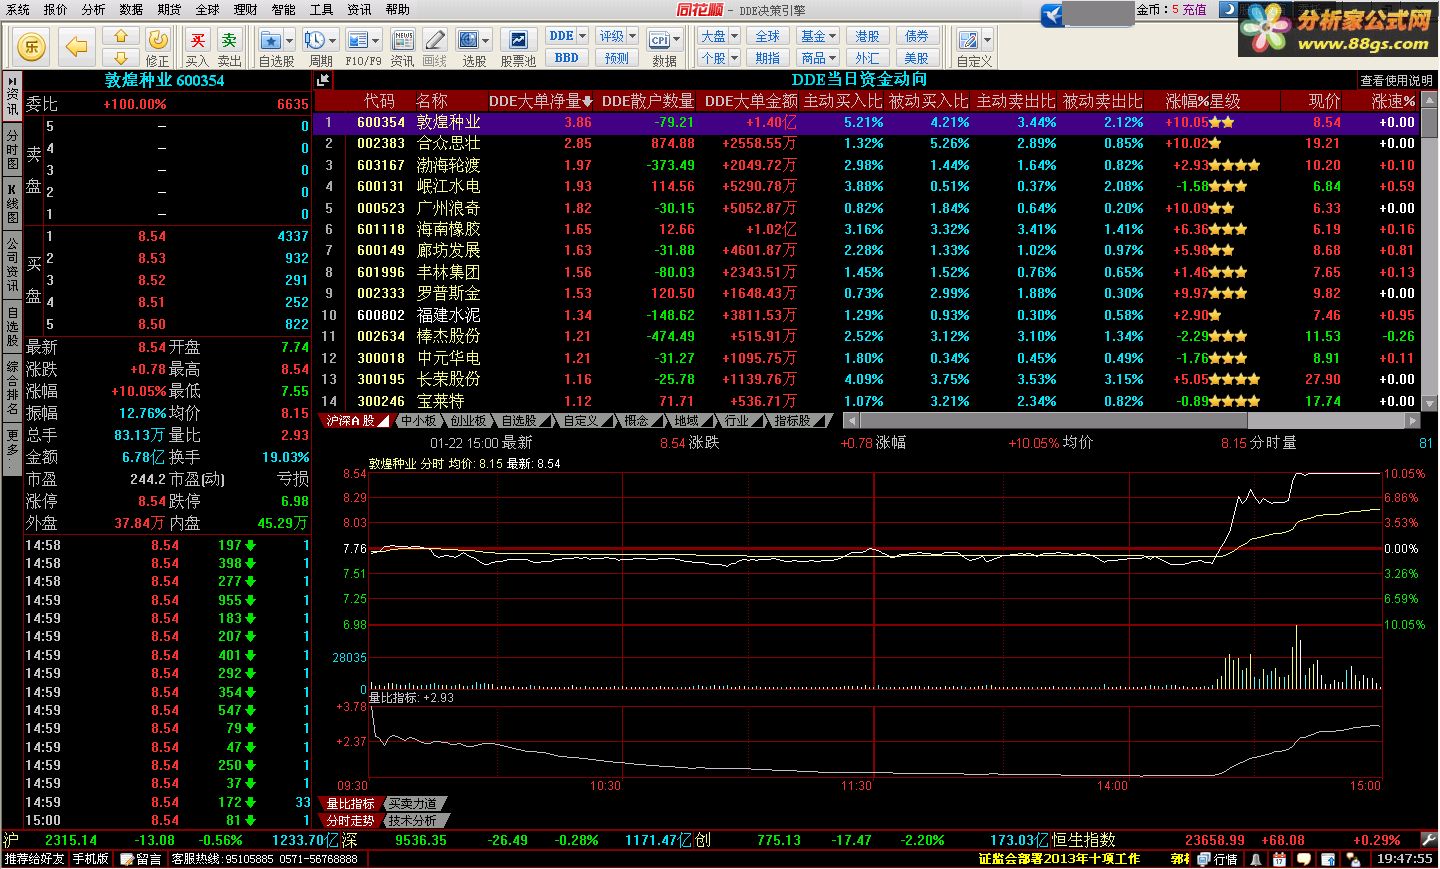This screenshot has height=869, width=1440.
Task: Click the 预测 button
Action: pos(617,58)
